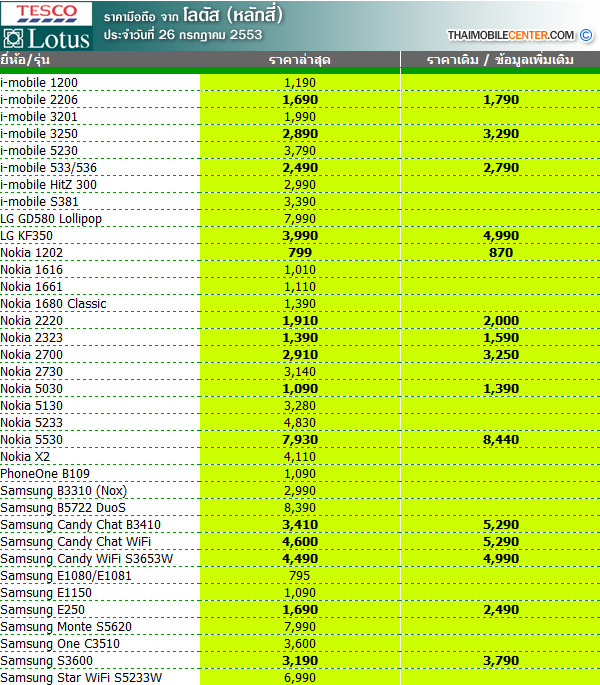Select the i-mobile 2206 model name

[x=39, y=100]
